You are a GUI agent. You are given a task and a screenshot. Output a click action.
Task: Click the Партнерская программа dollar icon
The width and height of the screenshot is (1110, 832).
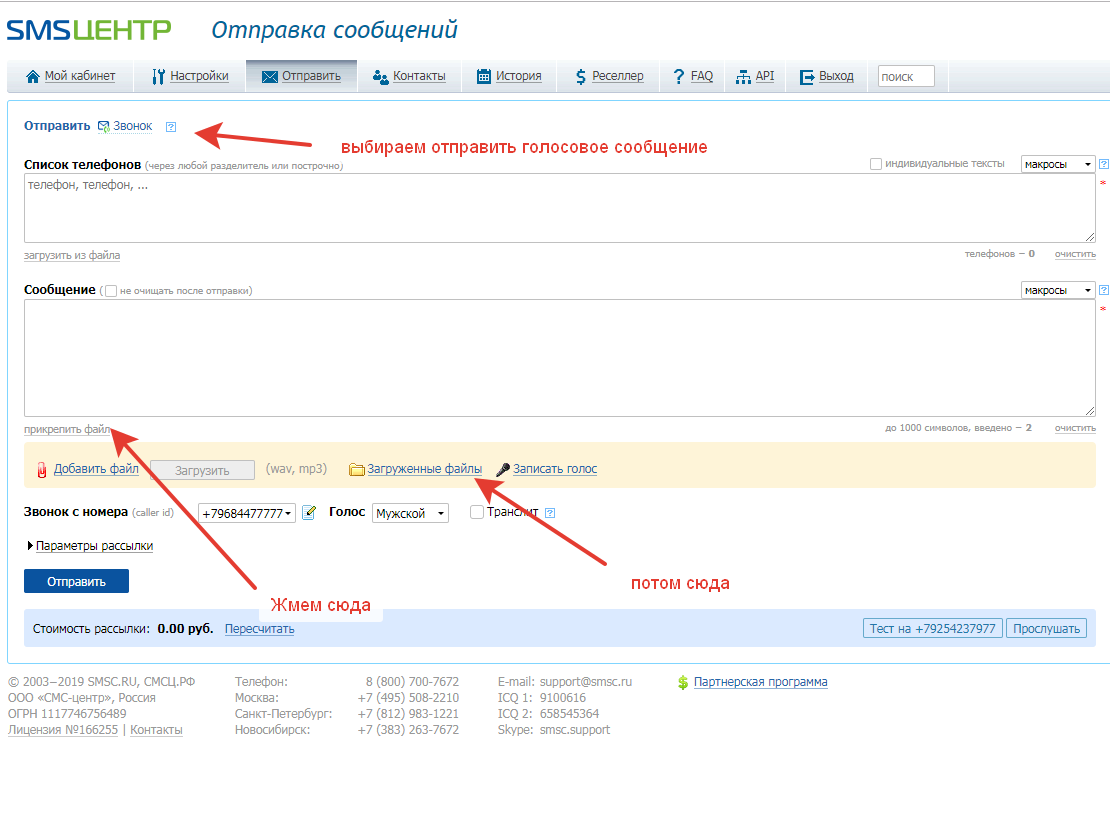683,682
